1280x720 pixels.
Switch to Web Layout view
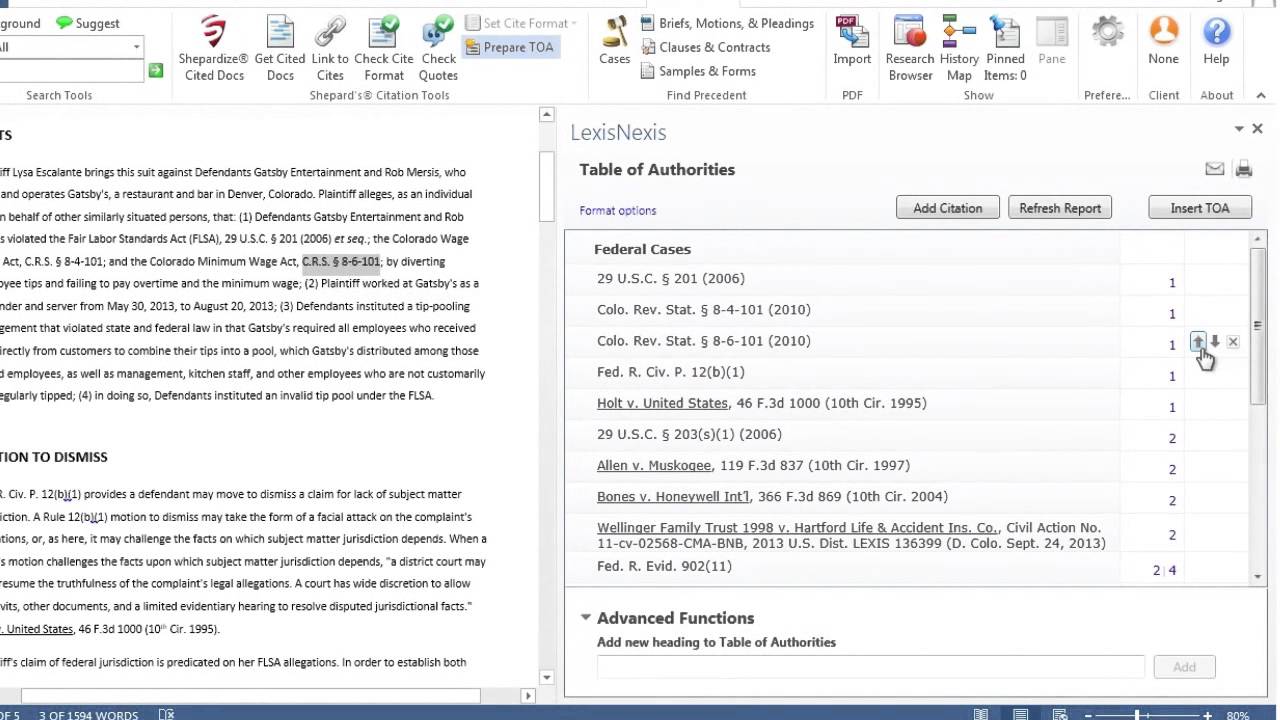(1059, 714)
